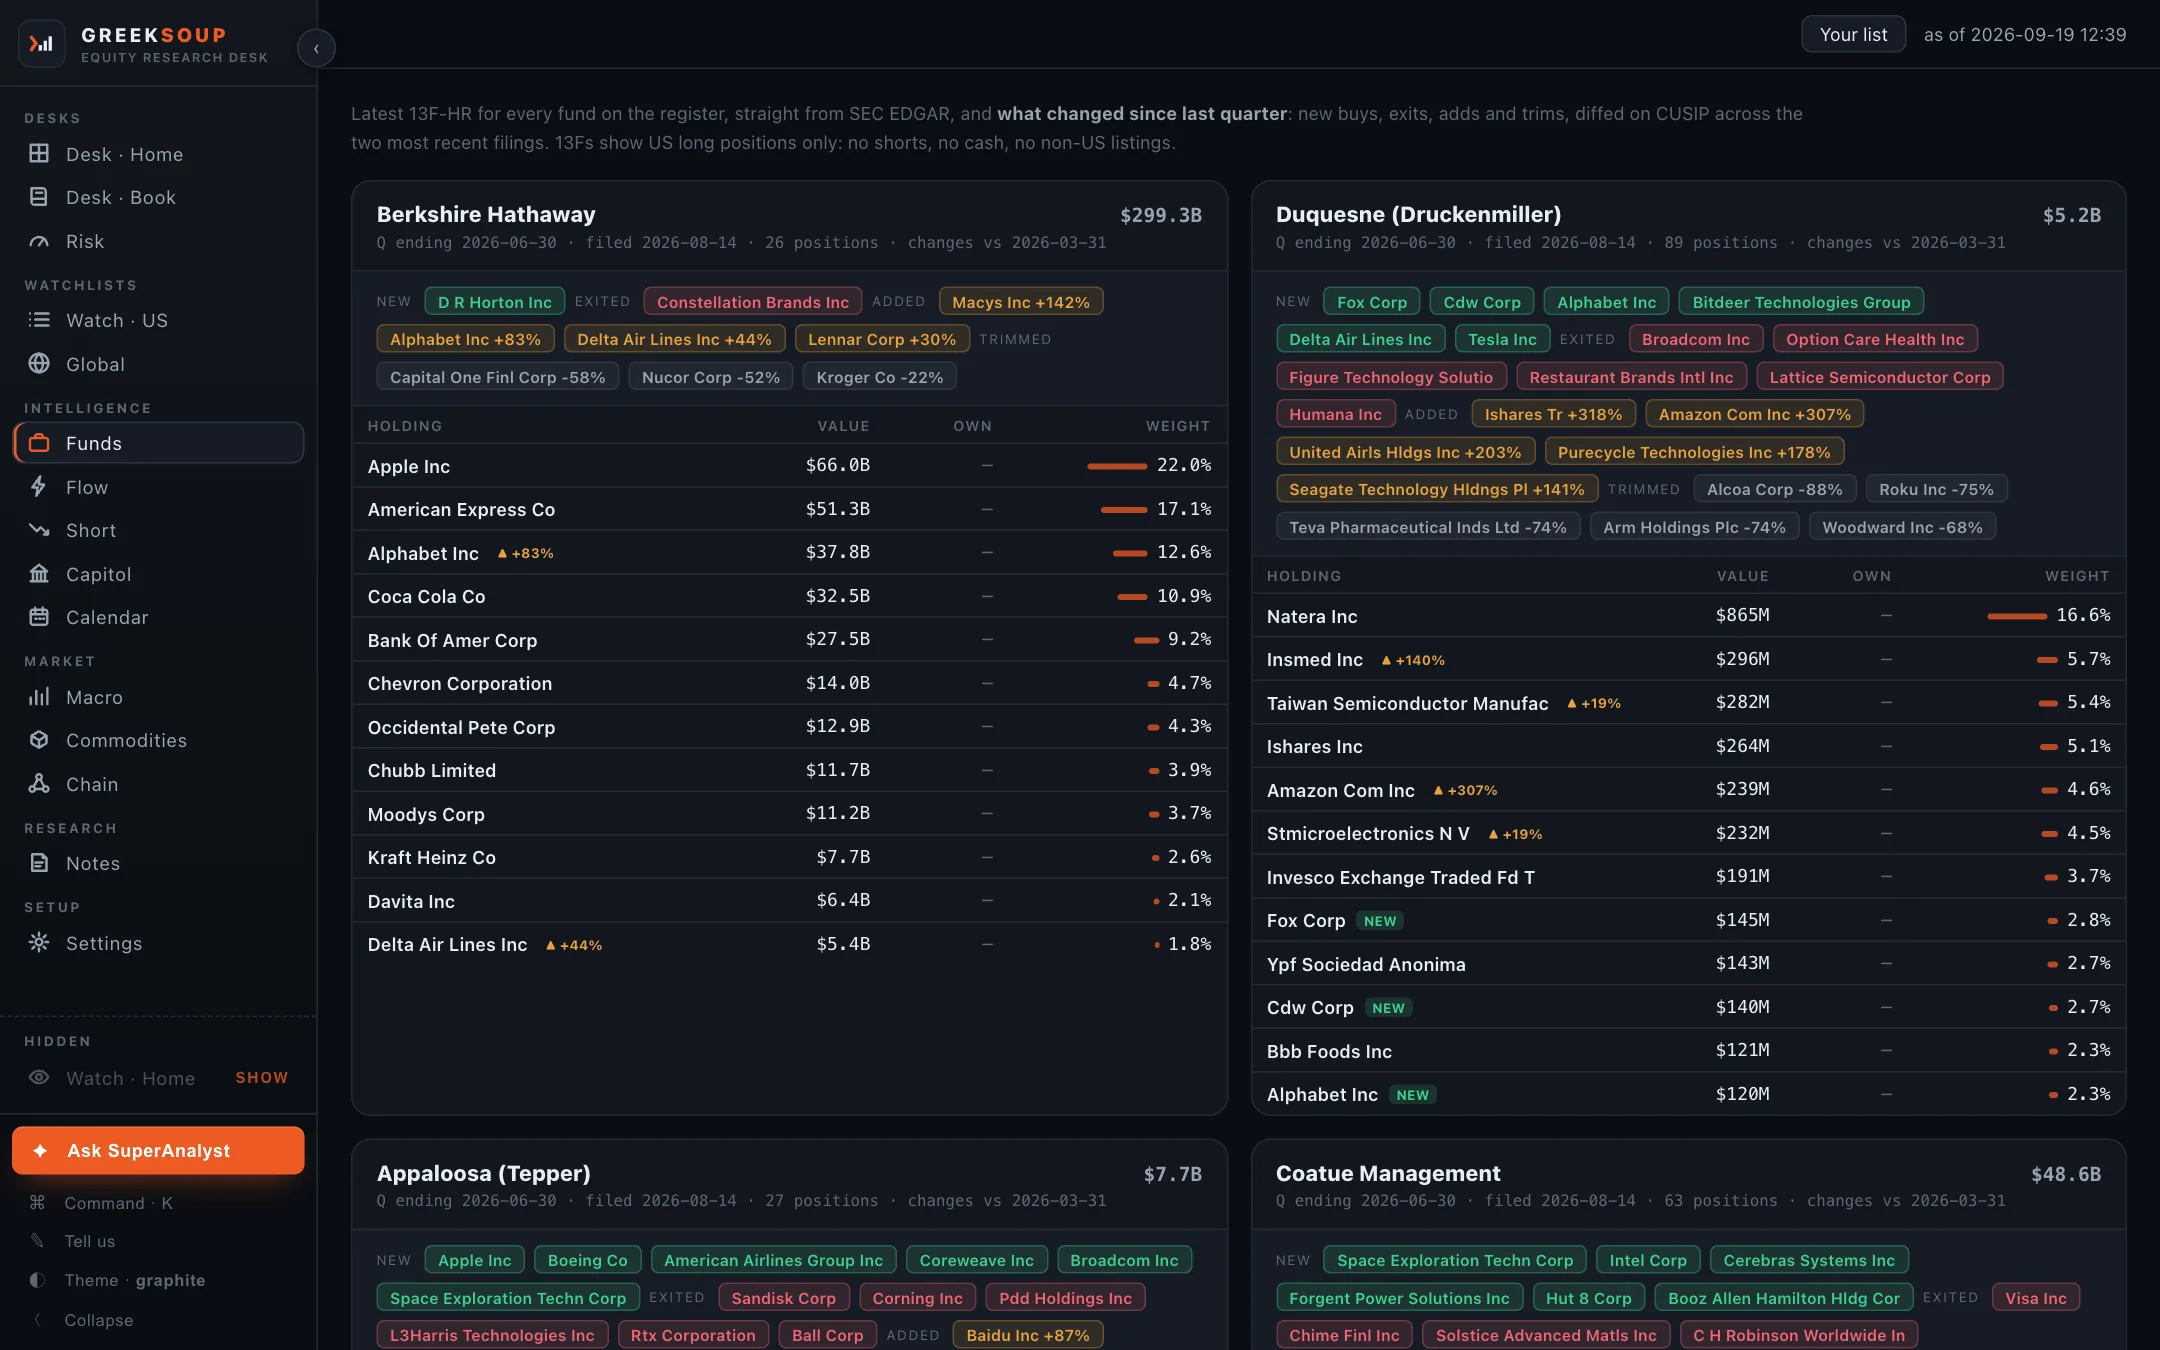Image resolution: width=2160 pixels, height=1350 pixels.
Task: Open the Commodities page
Action: coord(158,740)
